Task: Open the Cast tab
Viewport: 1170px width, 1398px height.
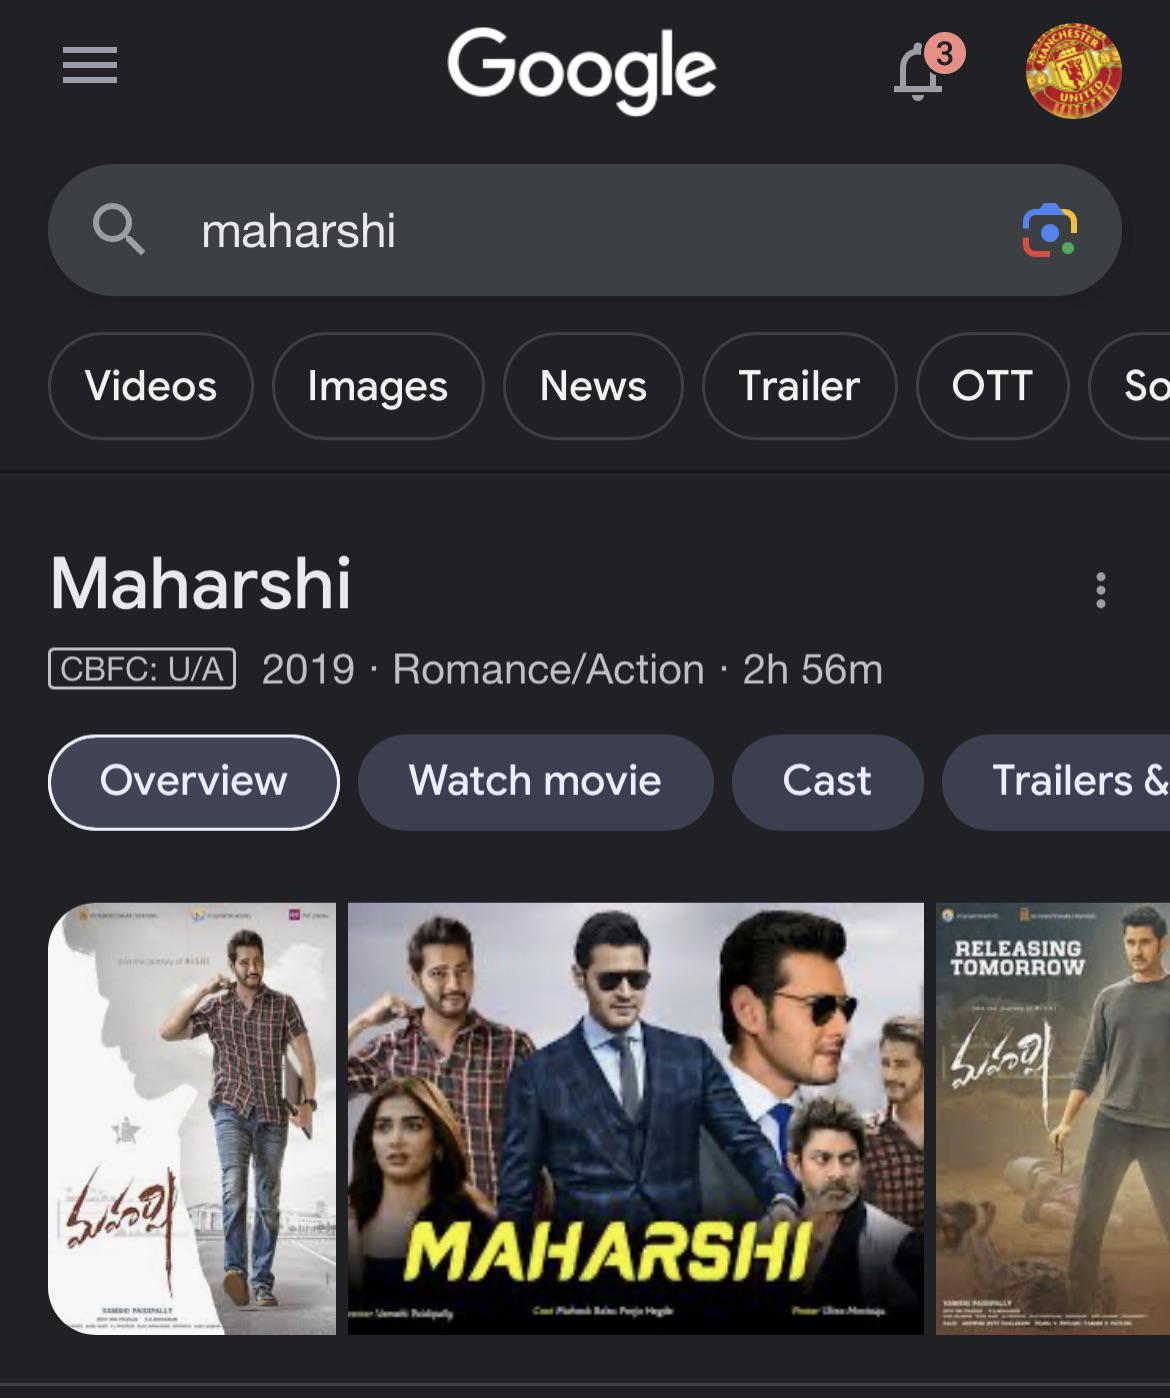Action: 827,782
